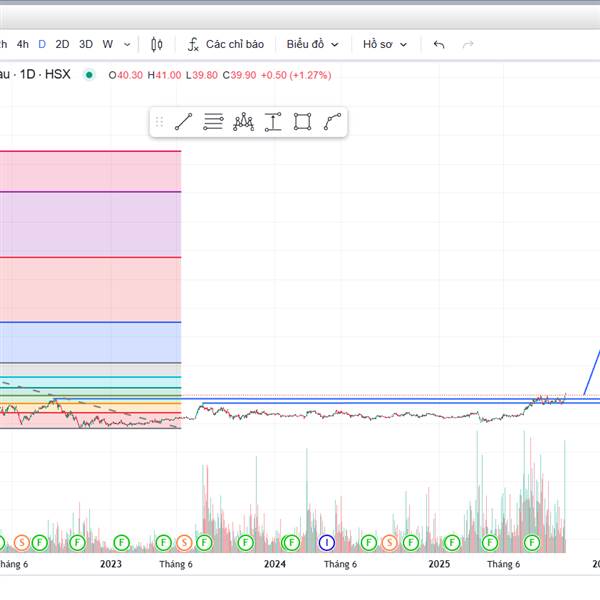Select the W weekly timeframe

point(108,44)
